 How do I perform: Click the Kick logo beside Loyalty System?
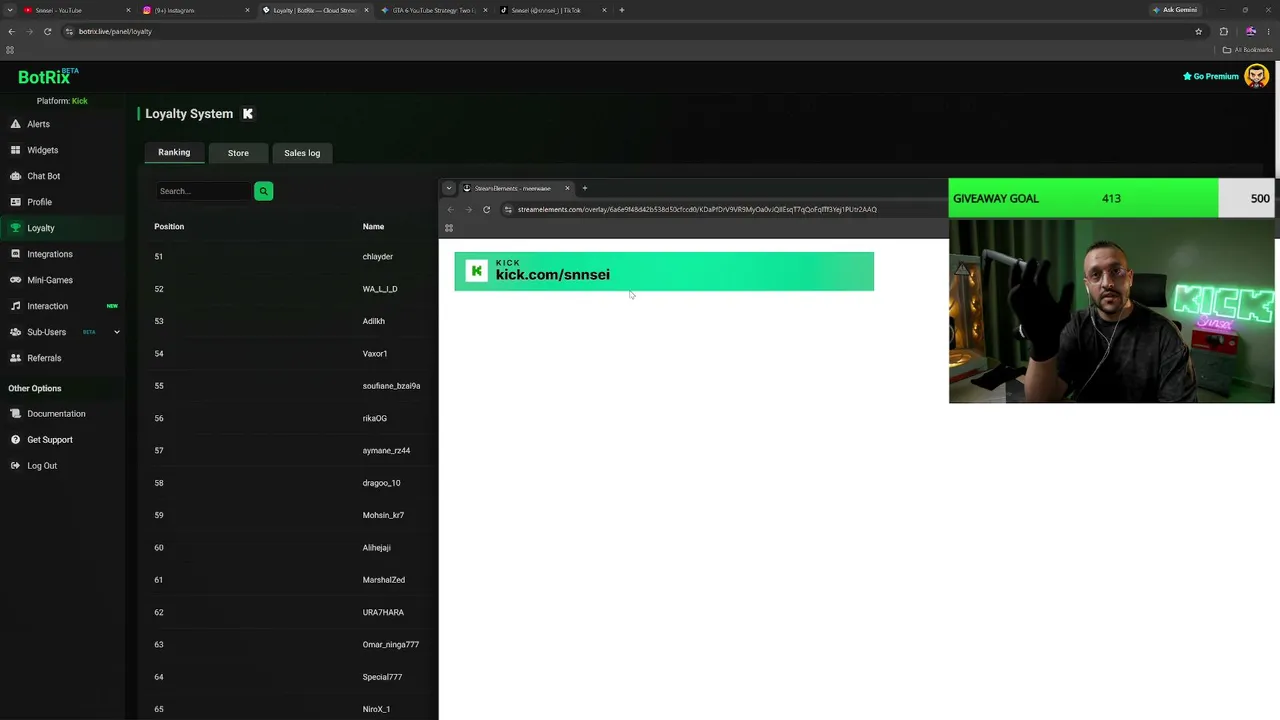(x=248, y=114)
